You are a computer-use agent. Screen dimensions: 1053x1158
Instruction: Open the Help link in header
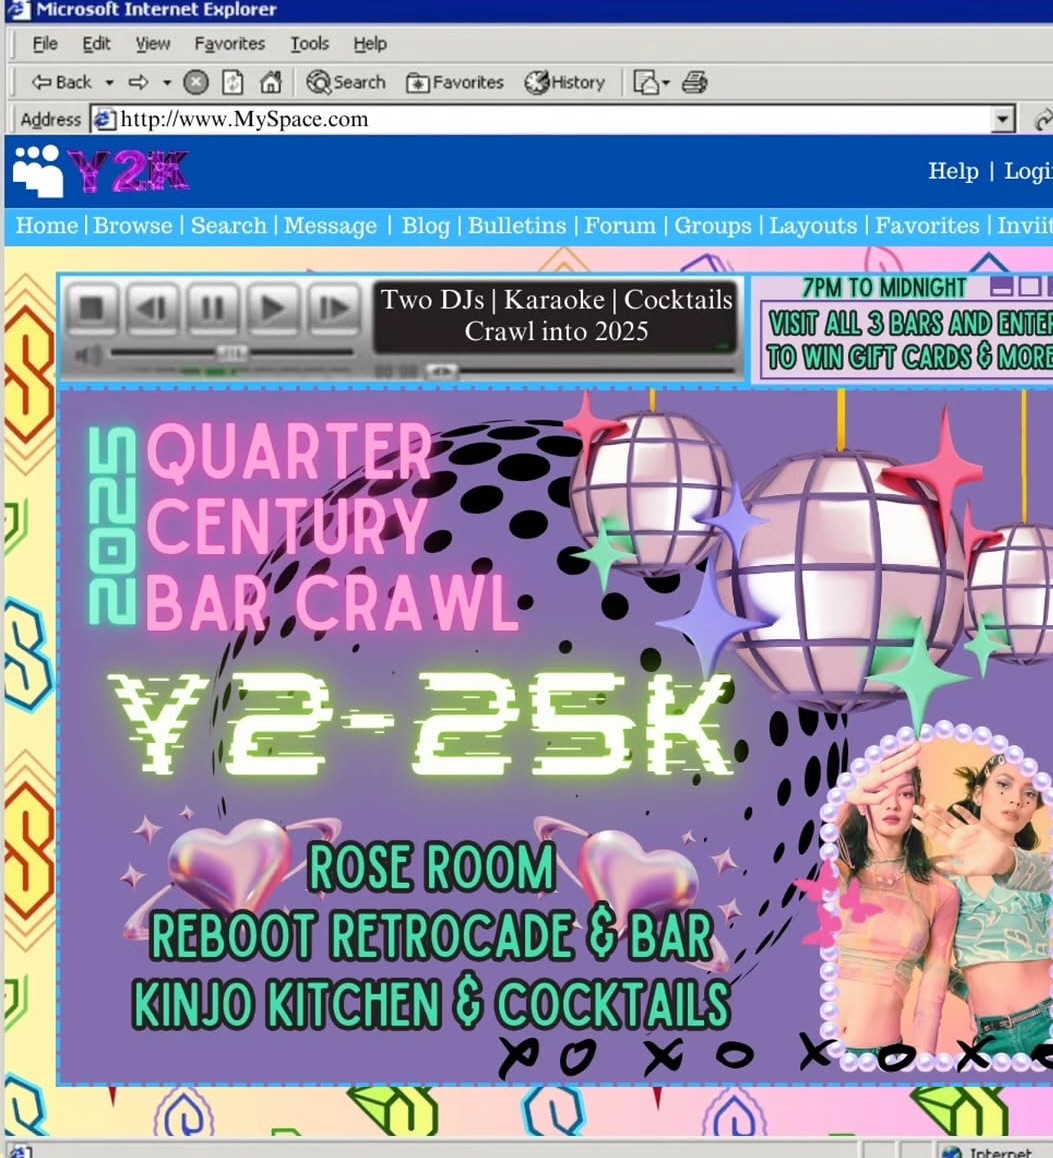(952, 171)
